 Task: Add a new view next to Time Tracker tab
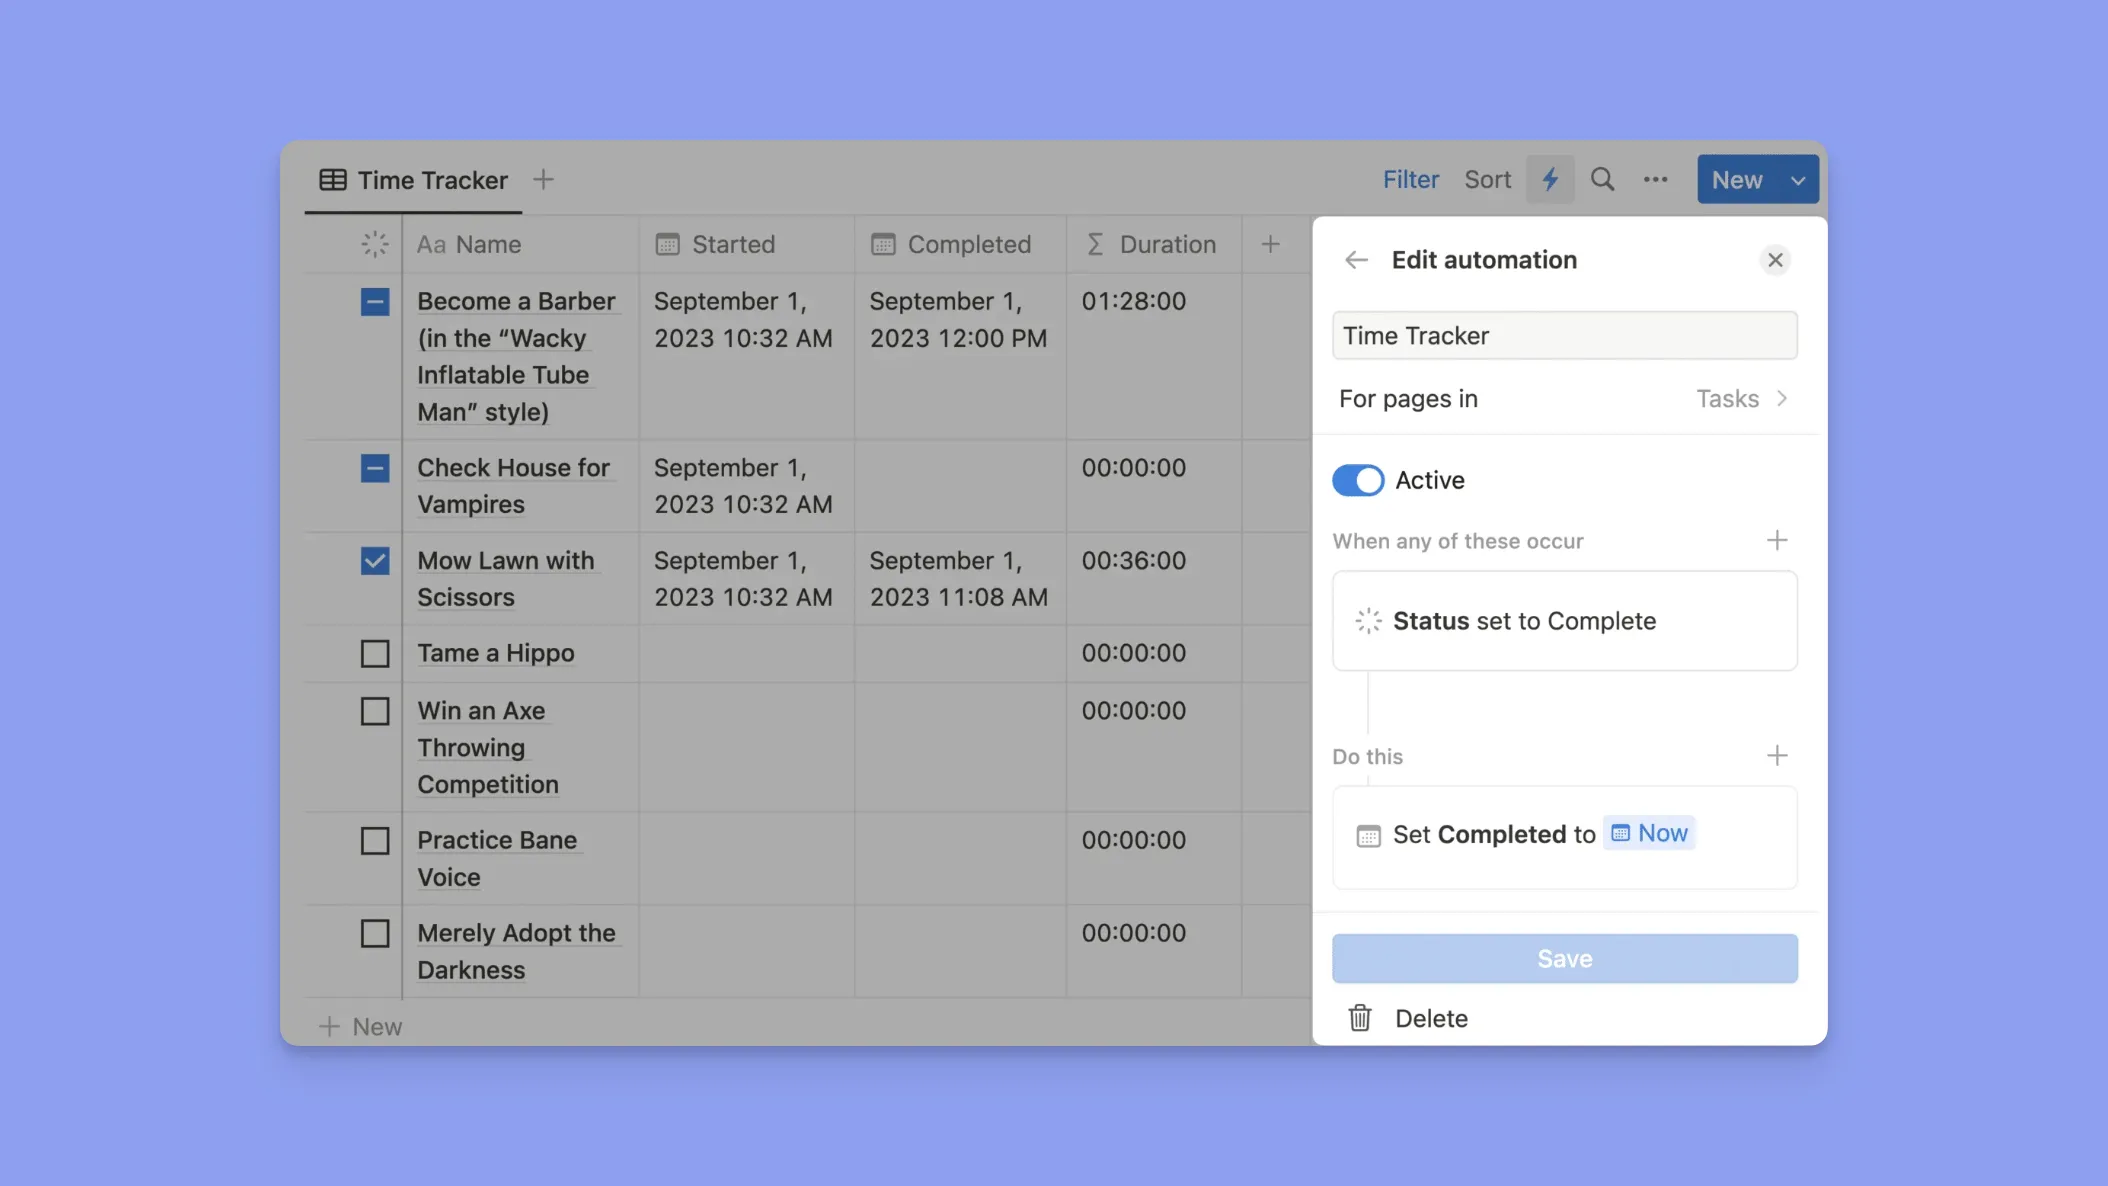tap(543, 180)
